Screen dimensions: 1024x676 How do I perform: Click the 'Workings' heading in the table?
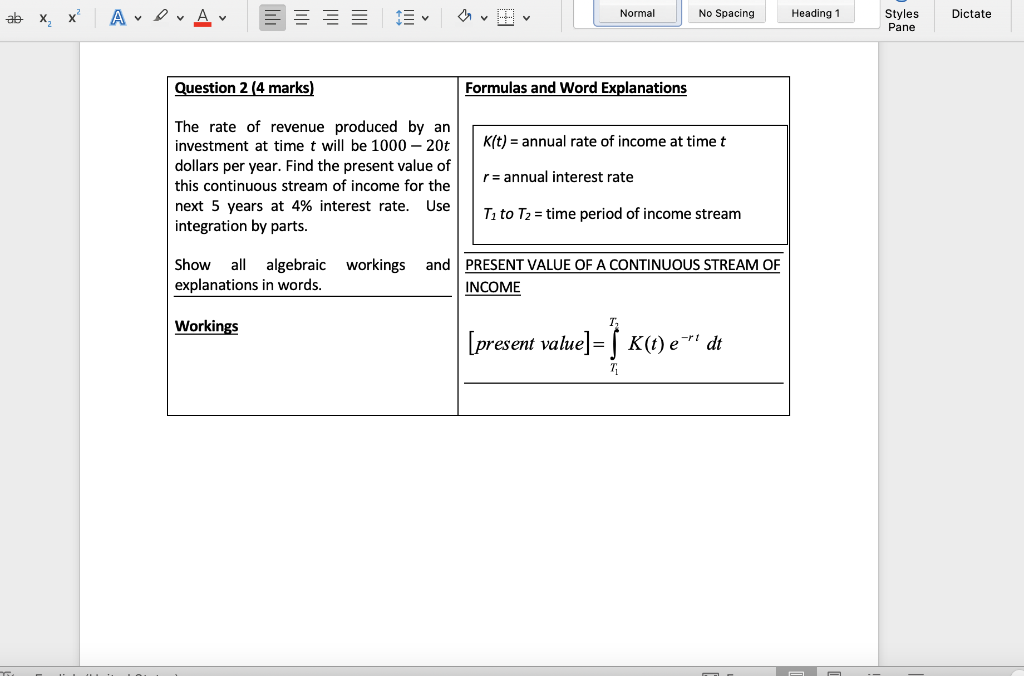pos(206,327)
